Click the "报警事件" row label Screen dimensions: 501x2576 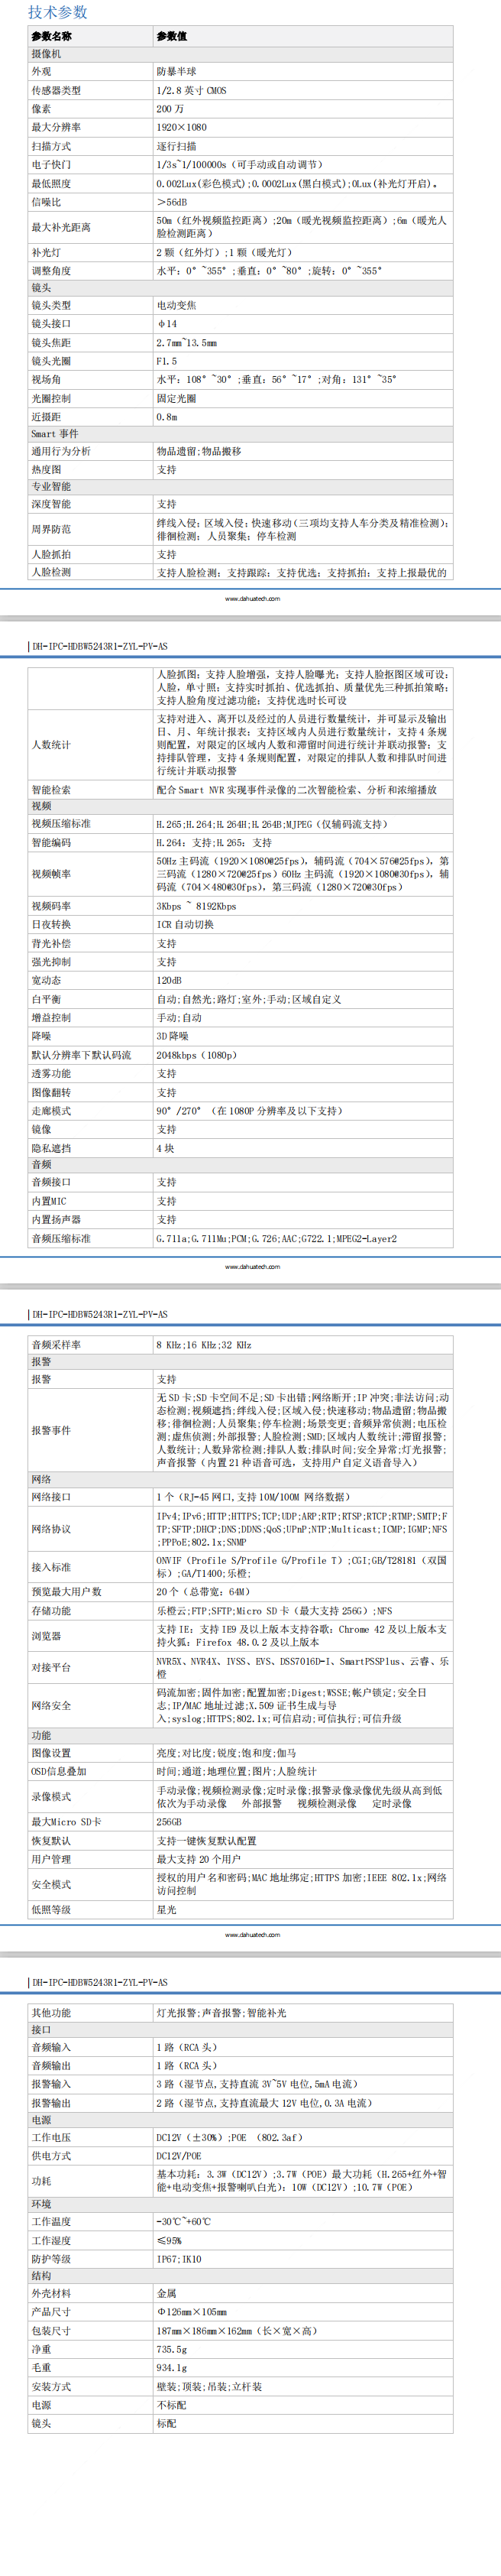tap(51, 1430)
